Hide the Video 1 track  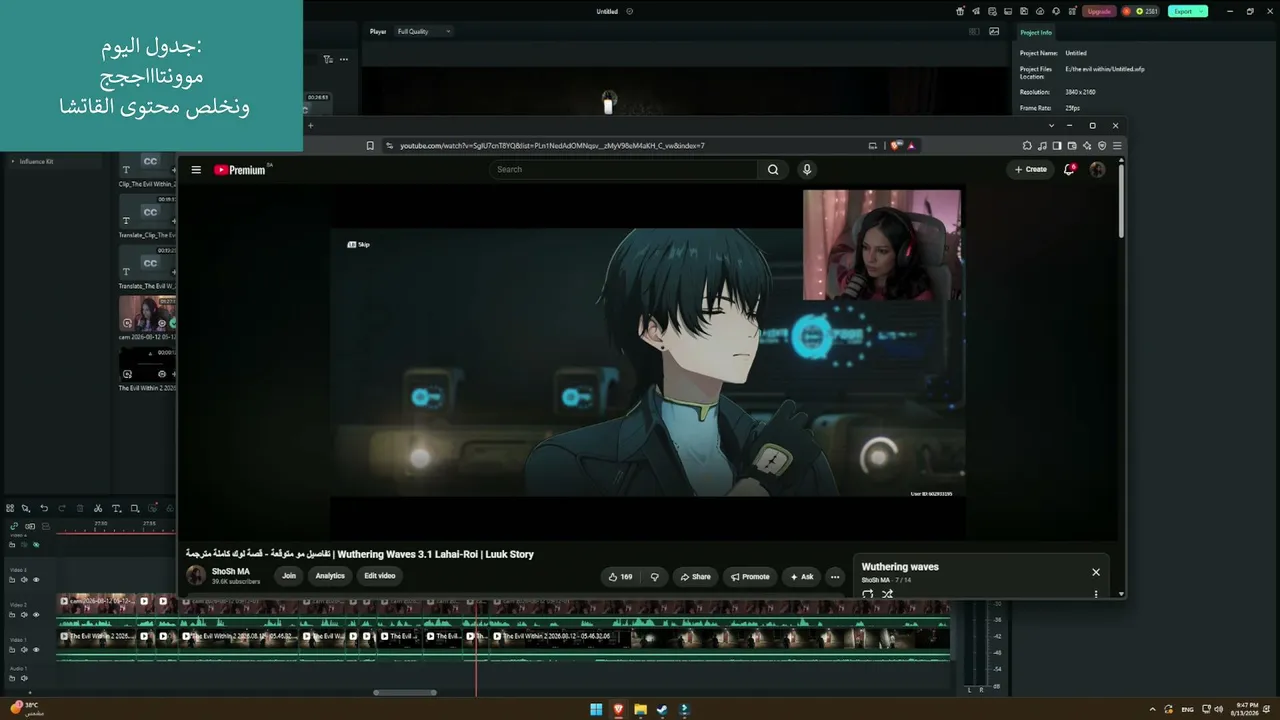pyautogui.click(x=36, y=650)
